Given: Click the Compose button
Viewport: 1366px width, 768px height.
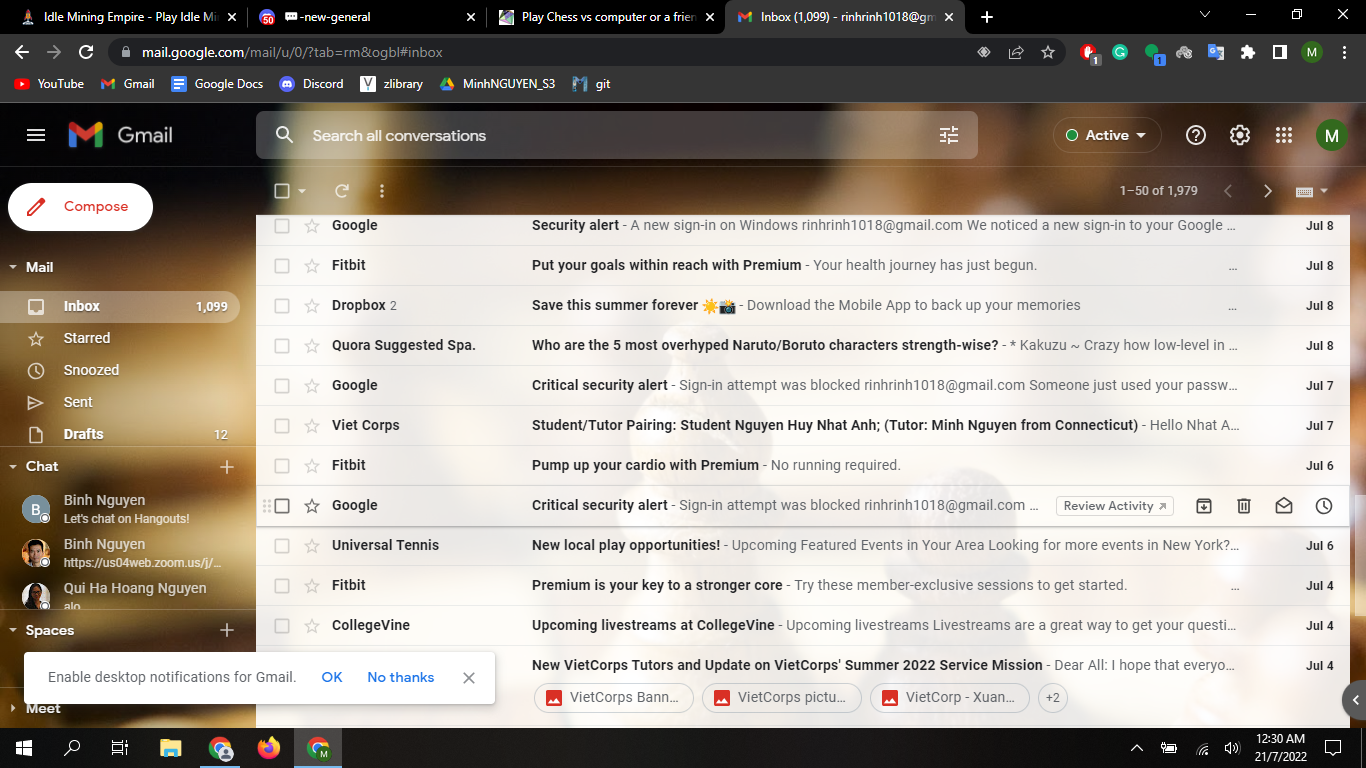Looking at the screenshot, I should pos(81,207).
